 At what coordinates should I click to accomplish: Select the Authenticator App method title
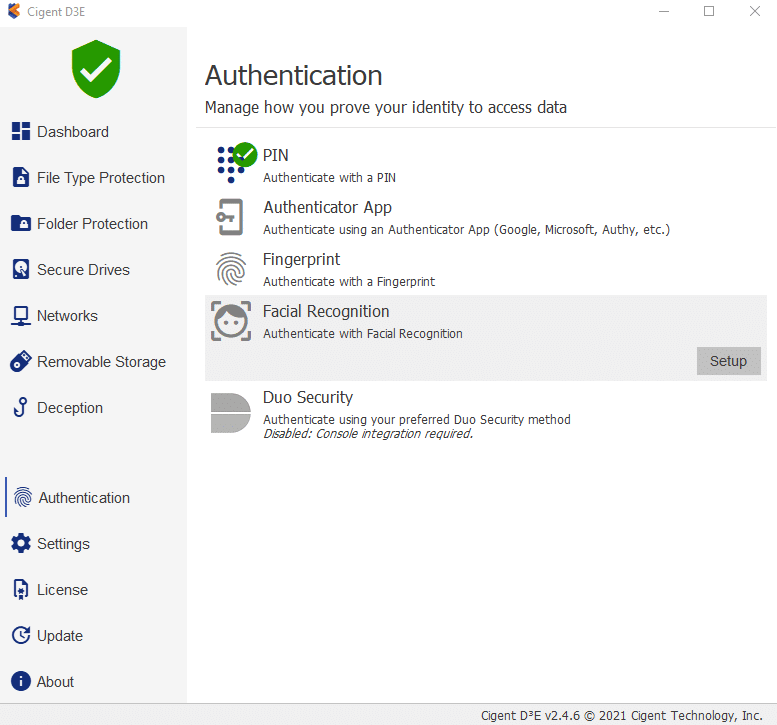tap(328, 207)
